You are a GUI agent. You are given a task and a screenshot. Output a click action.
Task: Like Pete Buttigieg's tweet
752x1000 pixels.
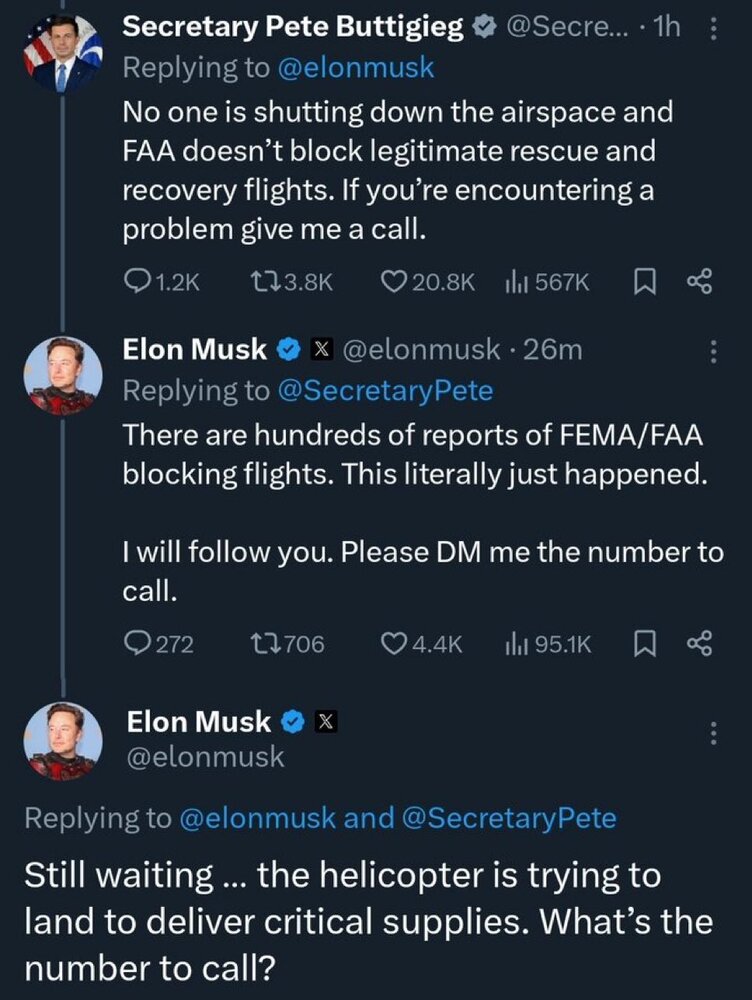coord(395,283)
